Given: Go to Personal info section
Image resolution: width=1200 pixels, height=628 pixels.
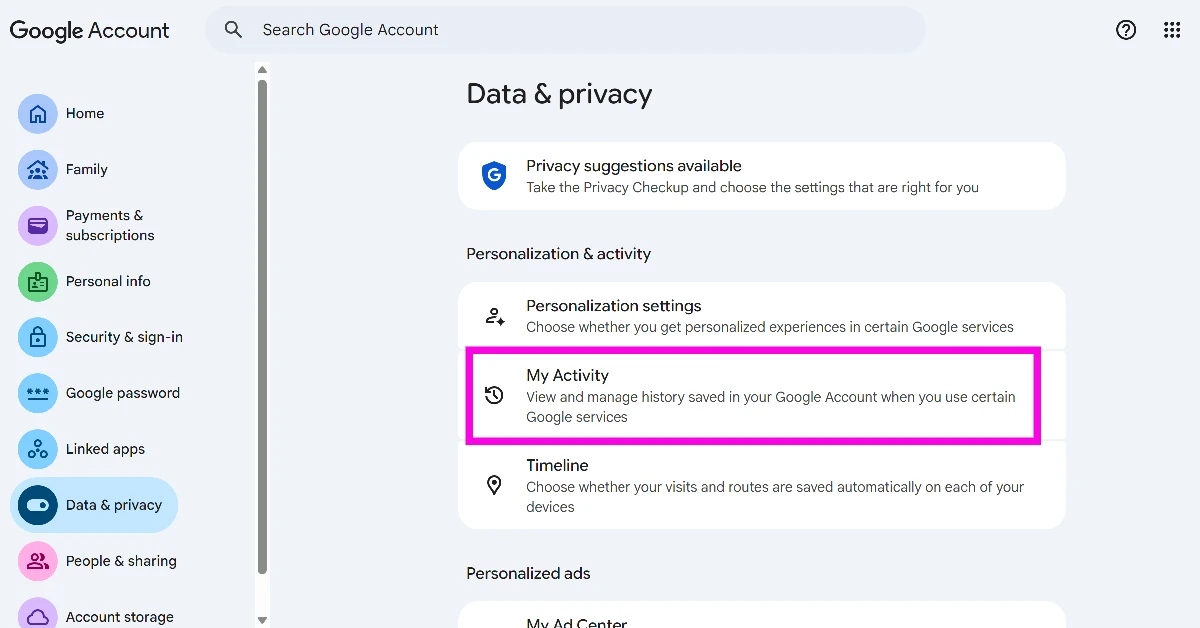Looking at the screenshot, I should 94,281.
